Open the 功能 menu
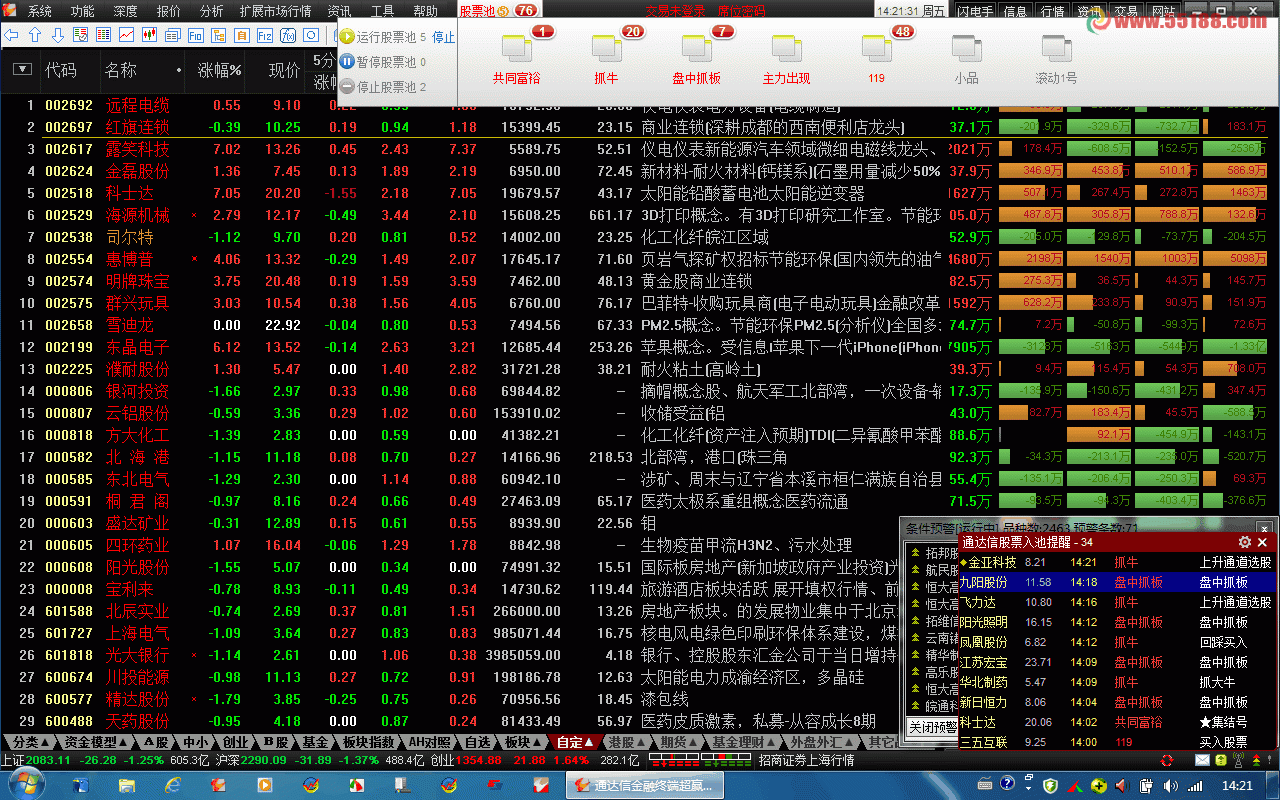The width and height of the screenshot is (1280, 800). coord(83,11)
